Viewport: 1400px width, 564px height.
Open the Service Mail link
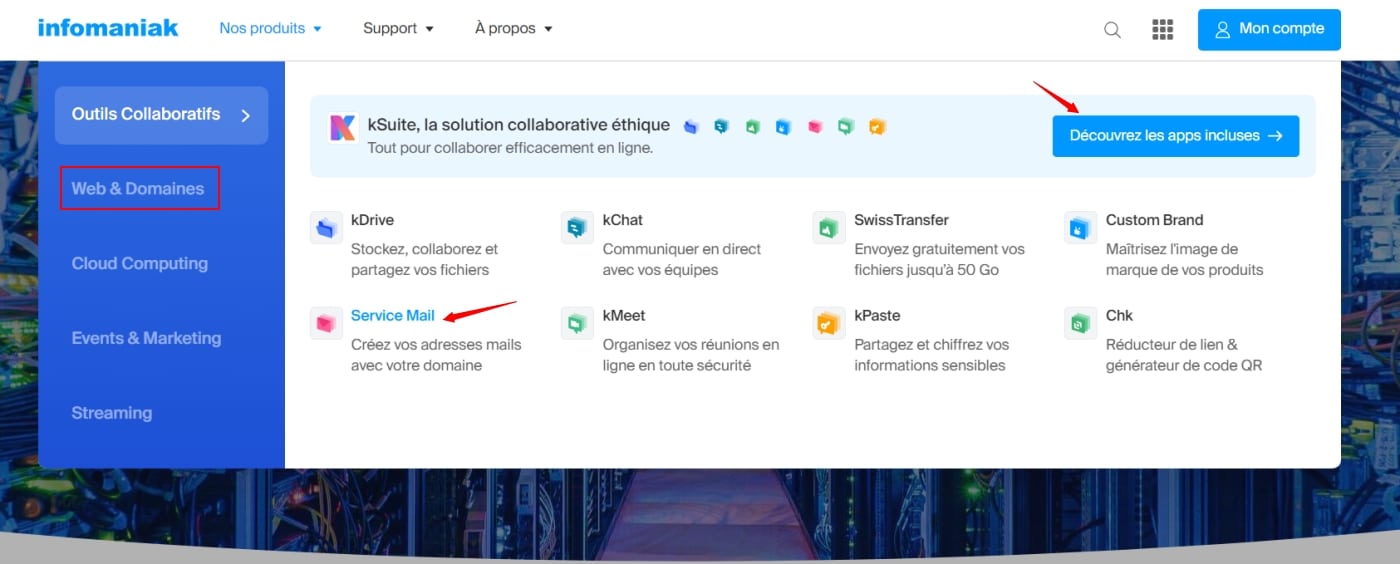pyautogui.click(x=393, y=315)
